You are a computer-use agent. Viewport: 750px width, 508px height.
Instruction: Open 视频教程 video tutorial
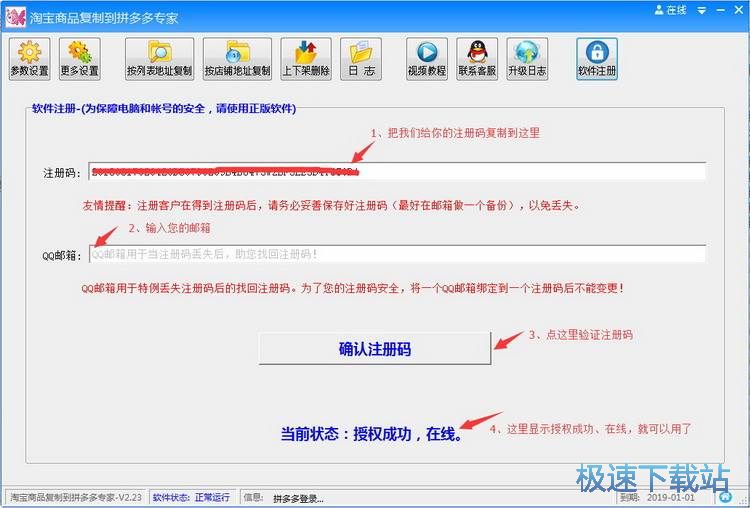(x=427, y=59)
